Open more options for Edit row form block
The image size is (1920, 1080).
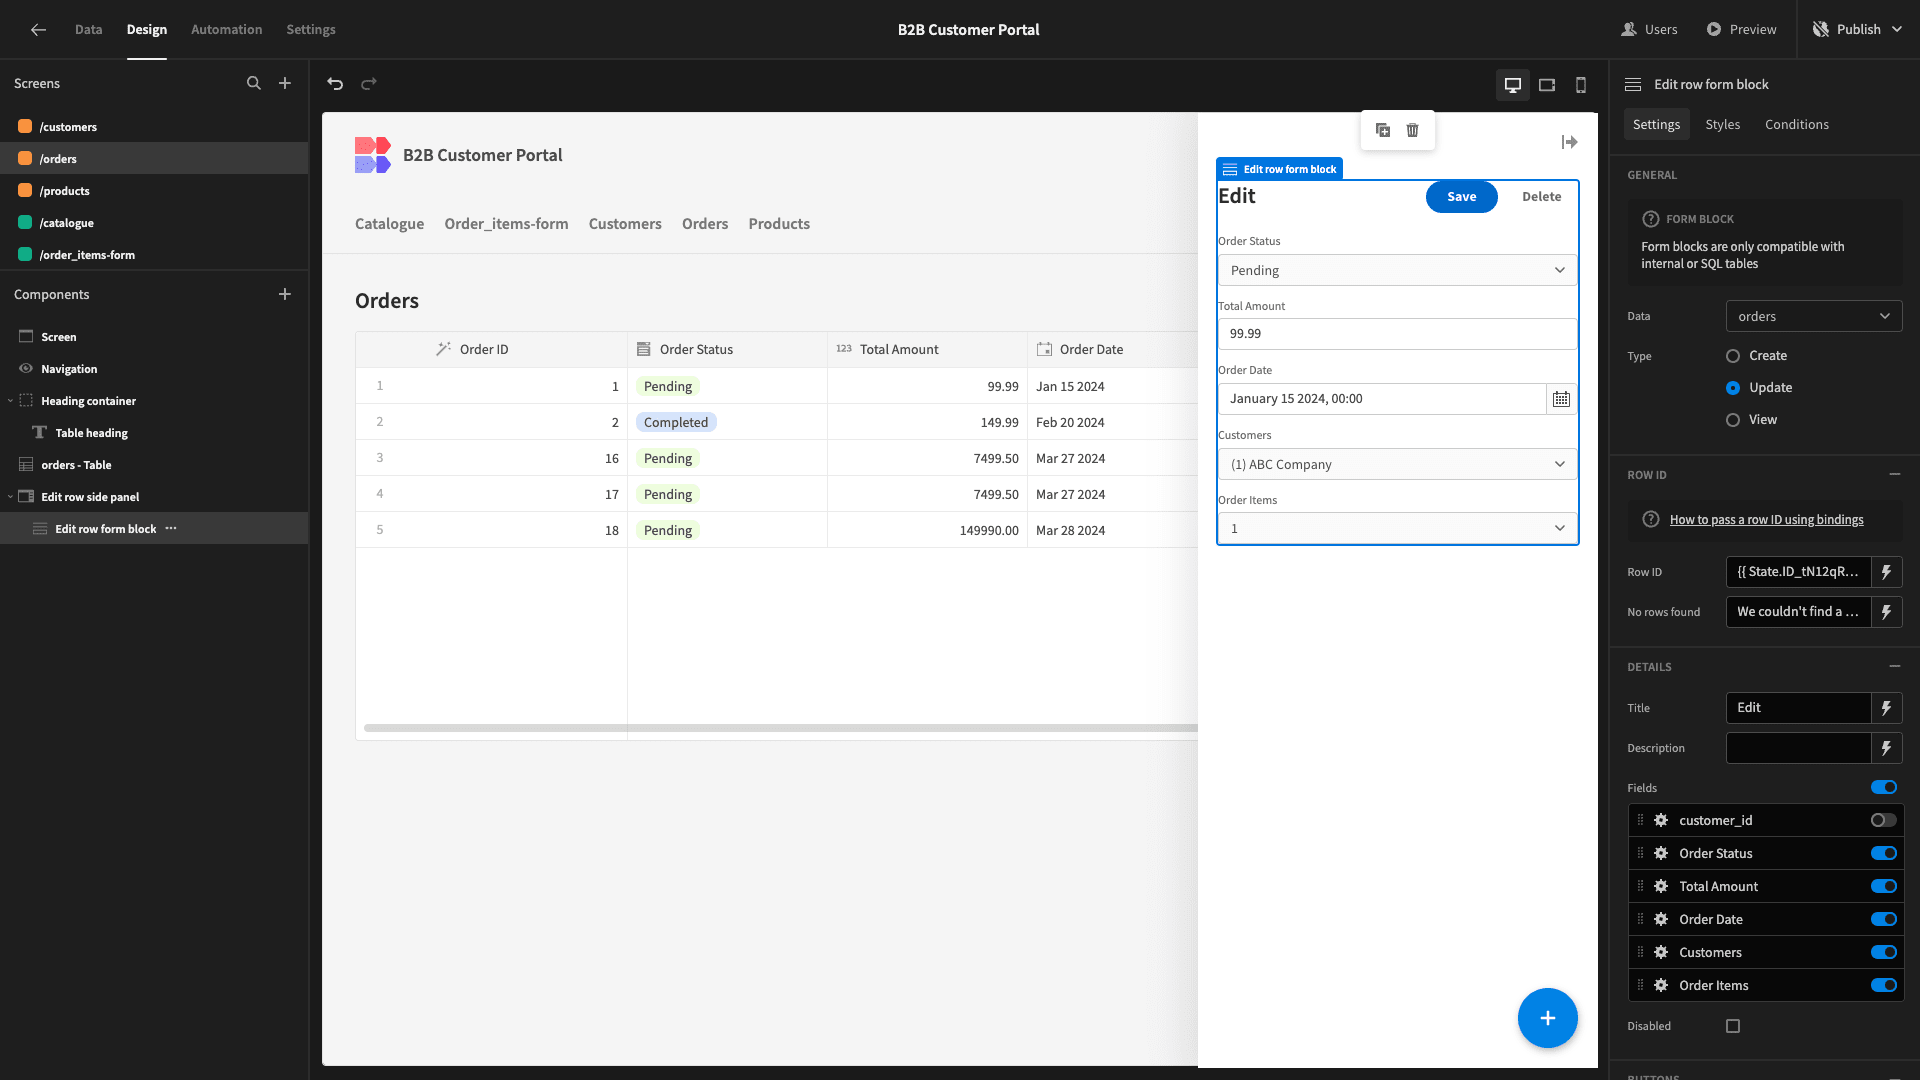[x=171, y=529]
